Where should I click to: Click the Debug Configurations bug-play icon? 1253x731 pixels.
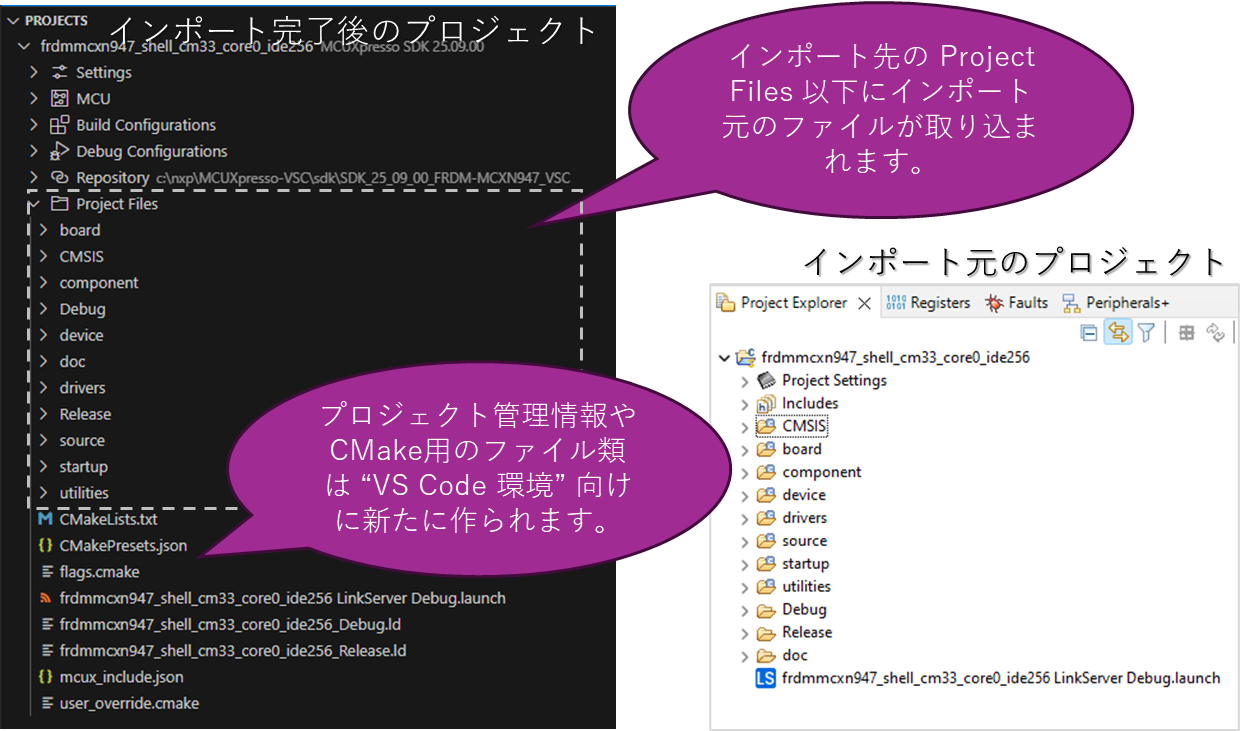[60, 151]
